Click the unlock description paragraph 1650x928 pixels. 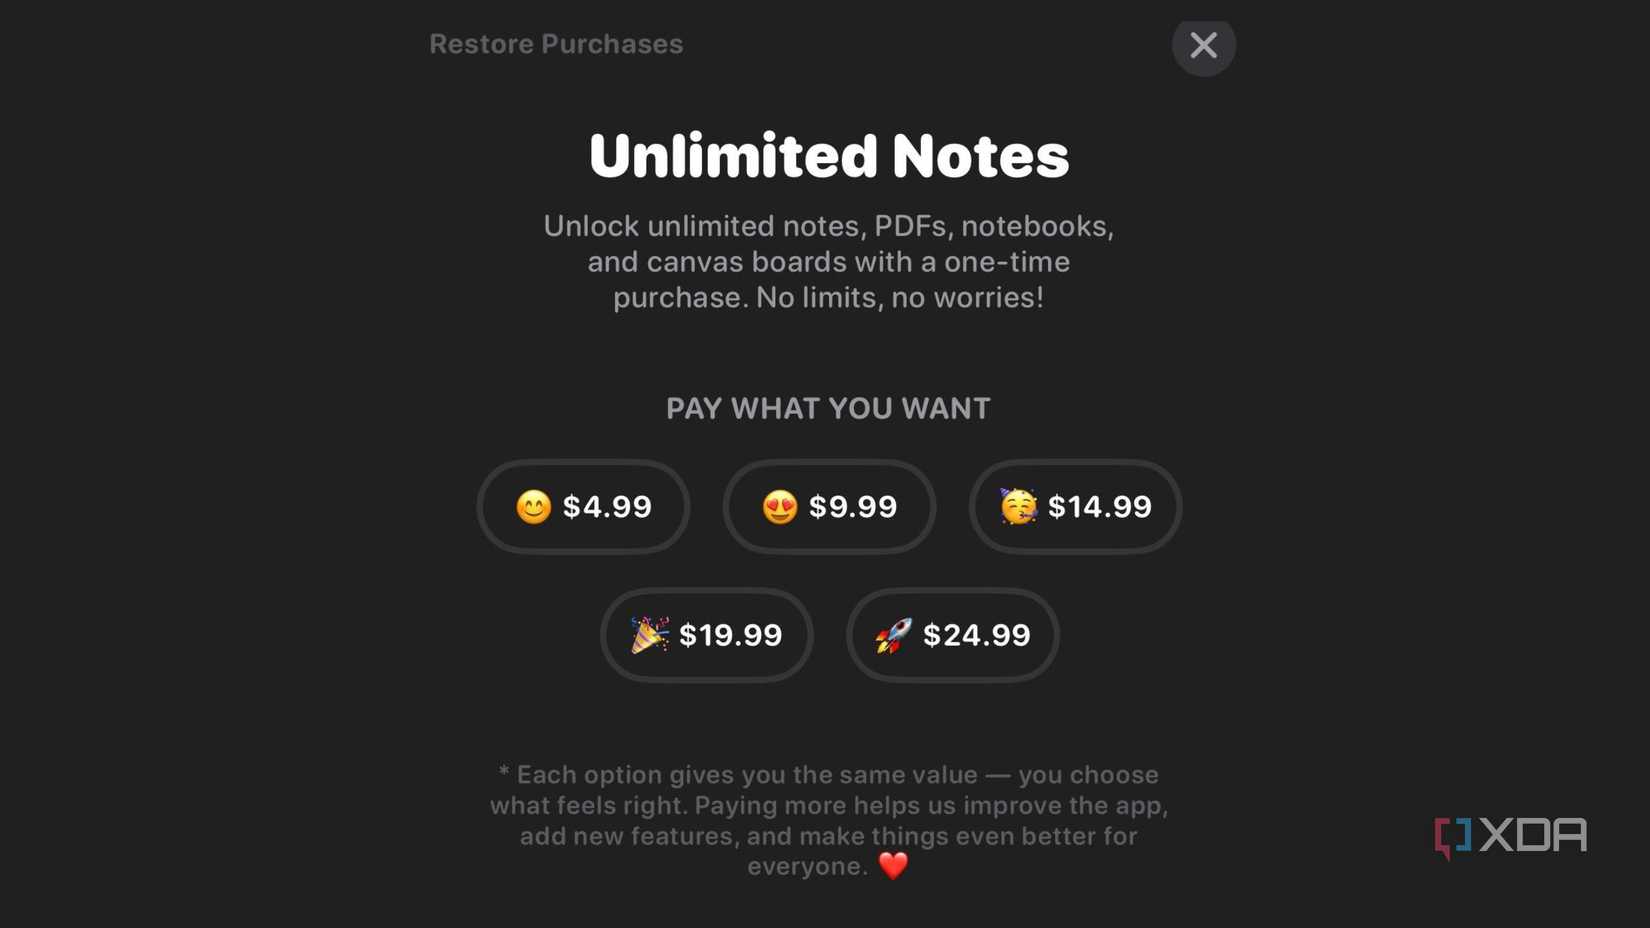click(x=829, y=261)
